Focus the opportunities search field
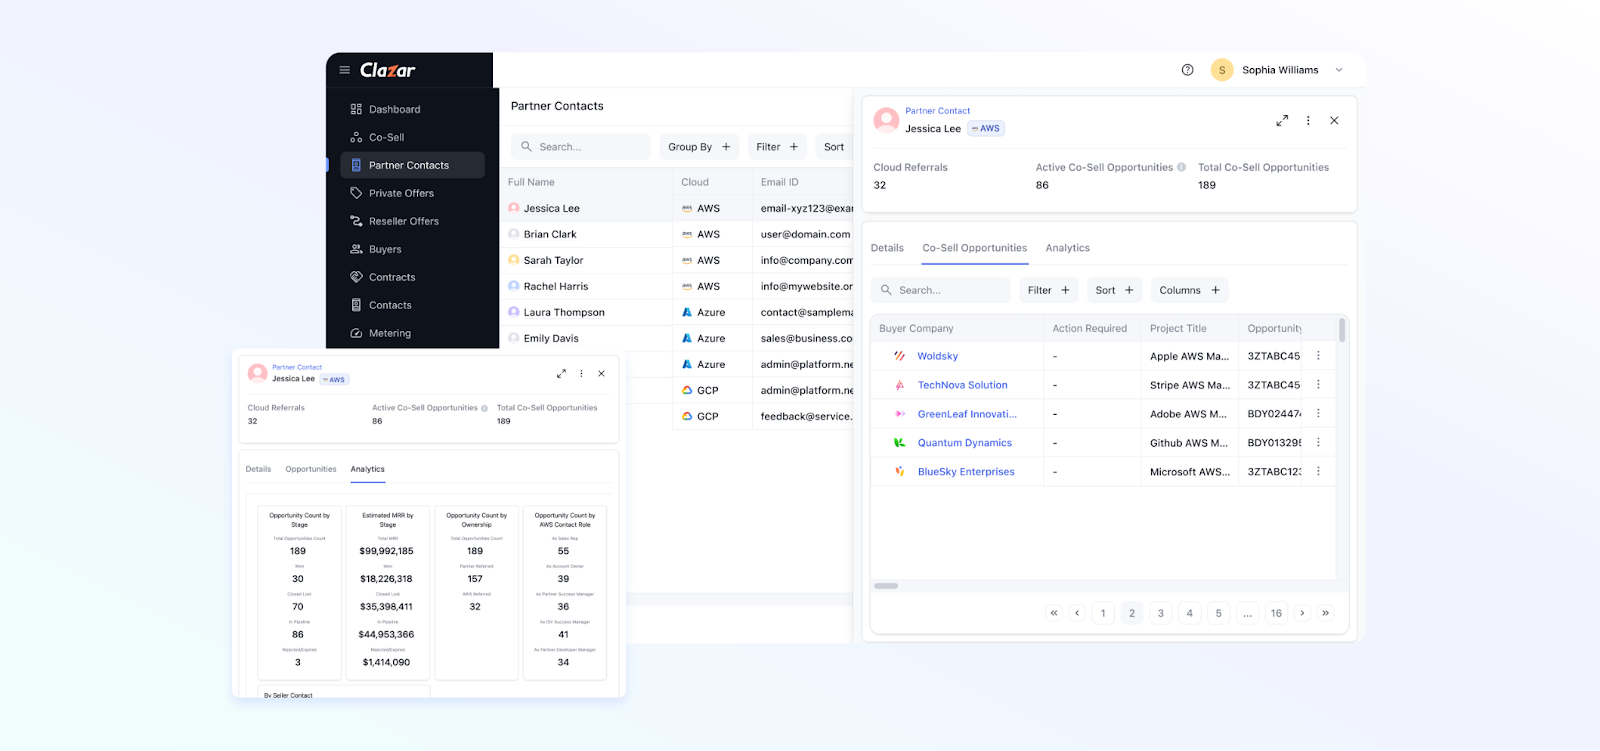Image resolution: width=1600 pixels, height=751 pixels. tap(941, 290)
